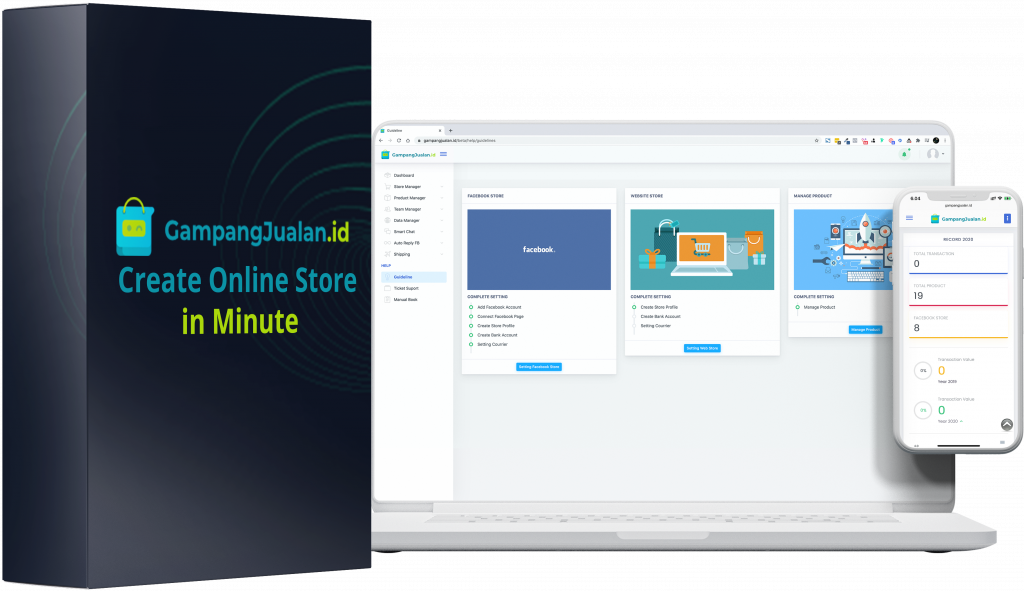Tap the scroll-to-top arrow on the phone
Screen dimensions: 1024x592
(x=1006, y=424)
